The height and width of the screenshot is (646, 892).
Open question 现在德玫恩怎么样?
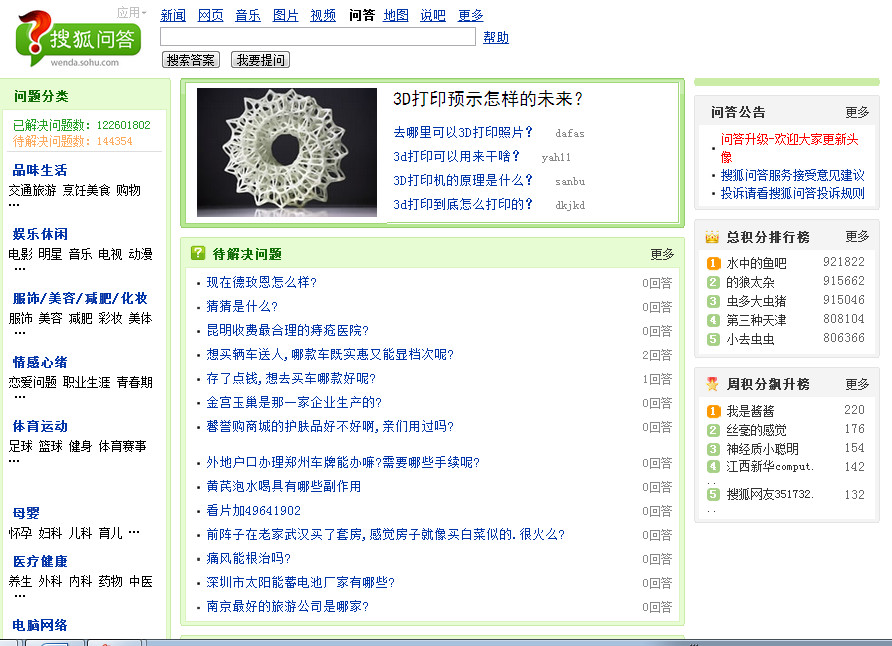(x=262, y=282)
